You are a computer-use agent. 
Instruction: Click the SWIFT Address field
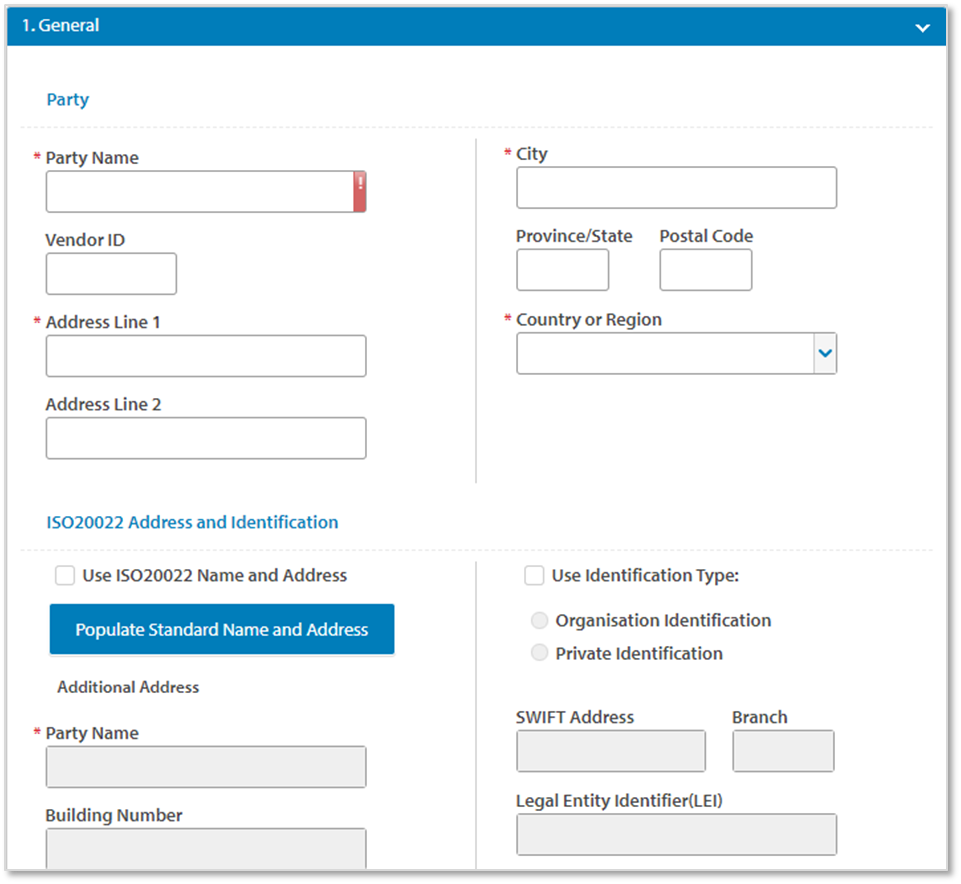click(610, 751)
